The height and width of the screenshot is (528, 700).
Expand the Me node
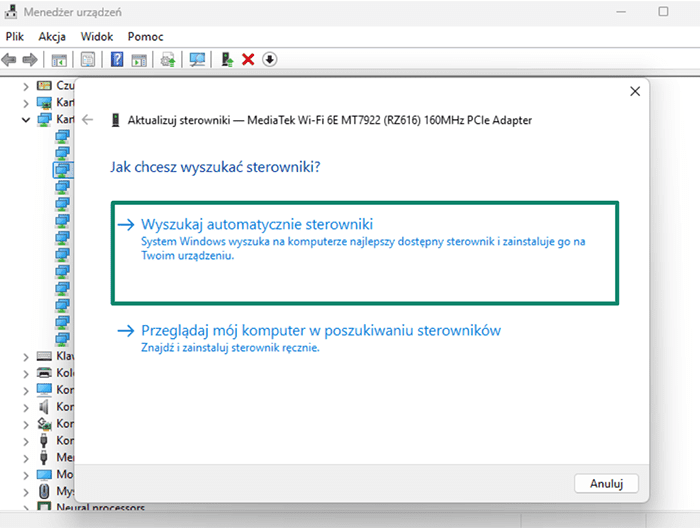click(x=25, y=459)
